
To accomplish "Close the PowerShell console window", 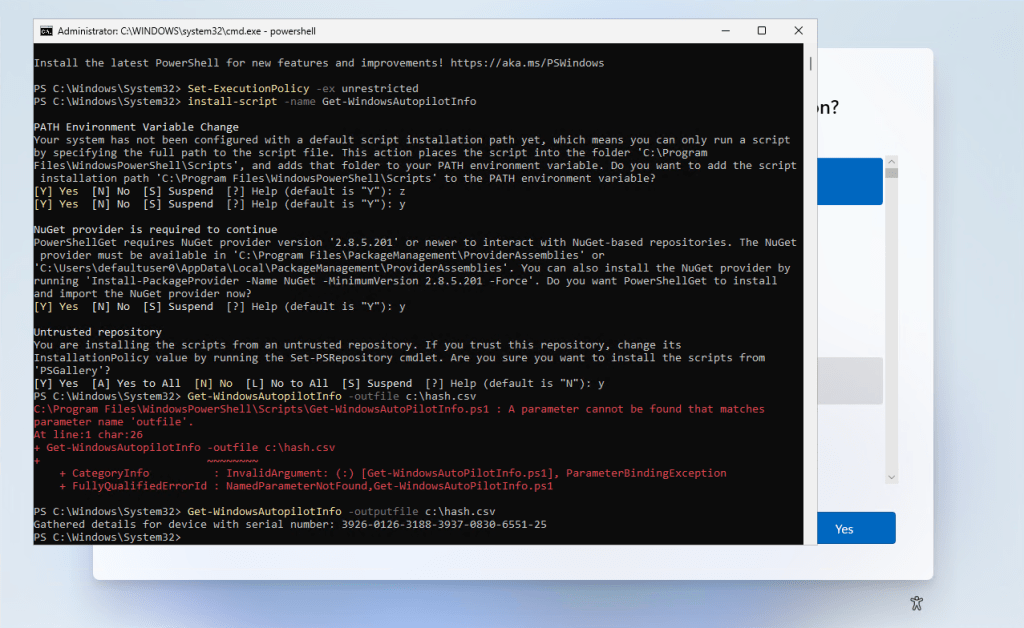I will [797, 31].
